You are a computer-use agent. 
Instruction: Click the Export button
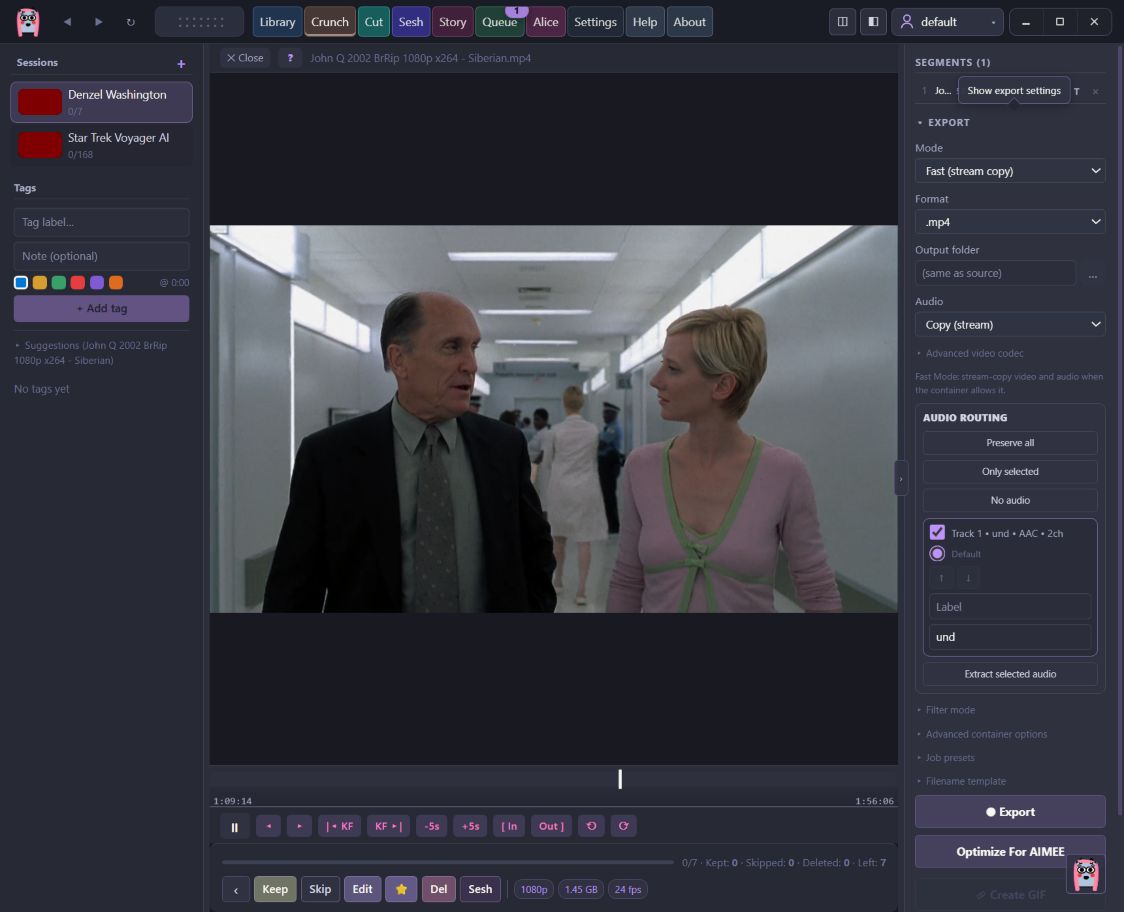pos(1010,812)
